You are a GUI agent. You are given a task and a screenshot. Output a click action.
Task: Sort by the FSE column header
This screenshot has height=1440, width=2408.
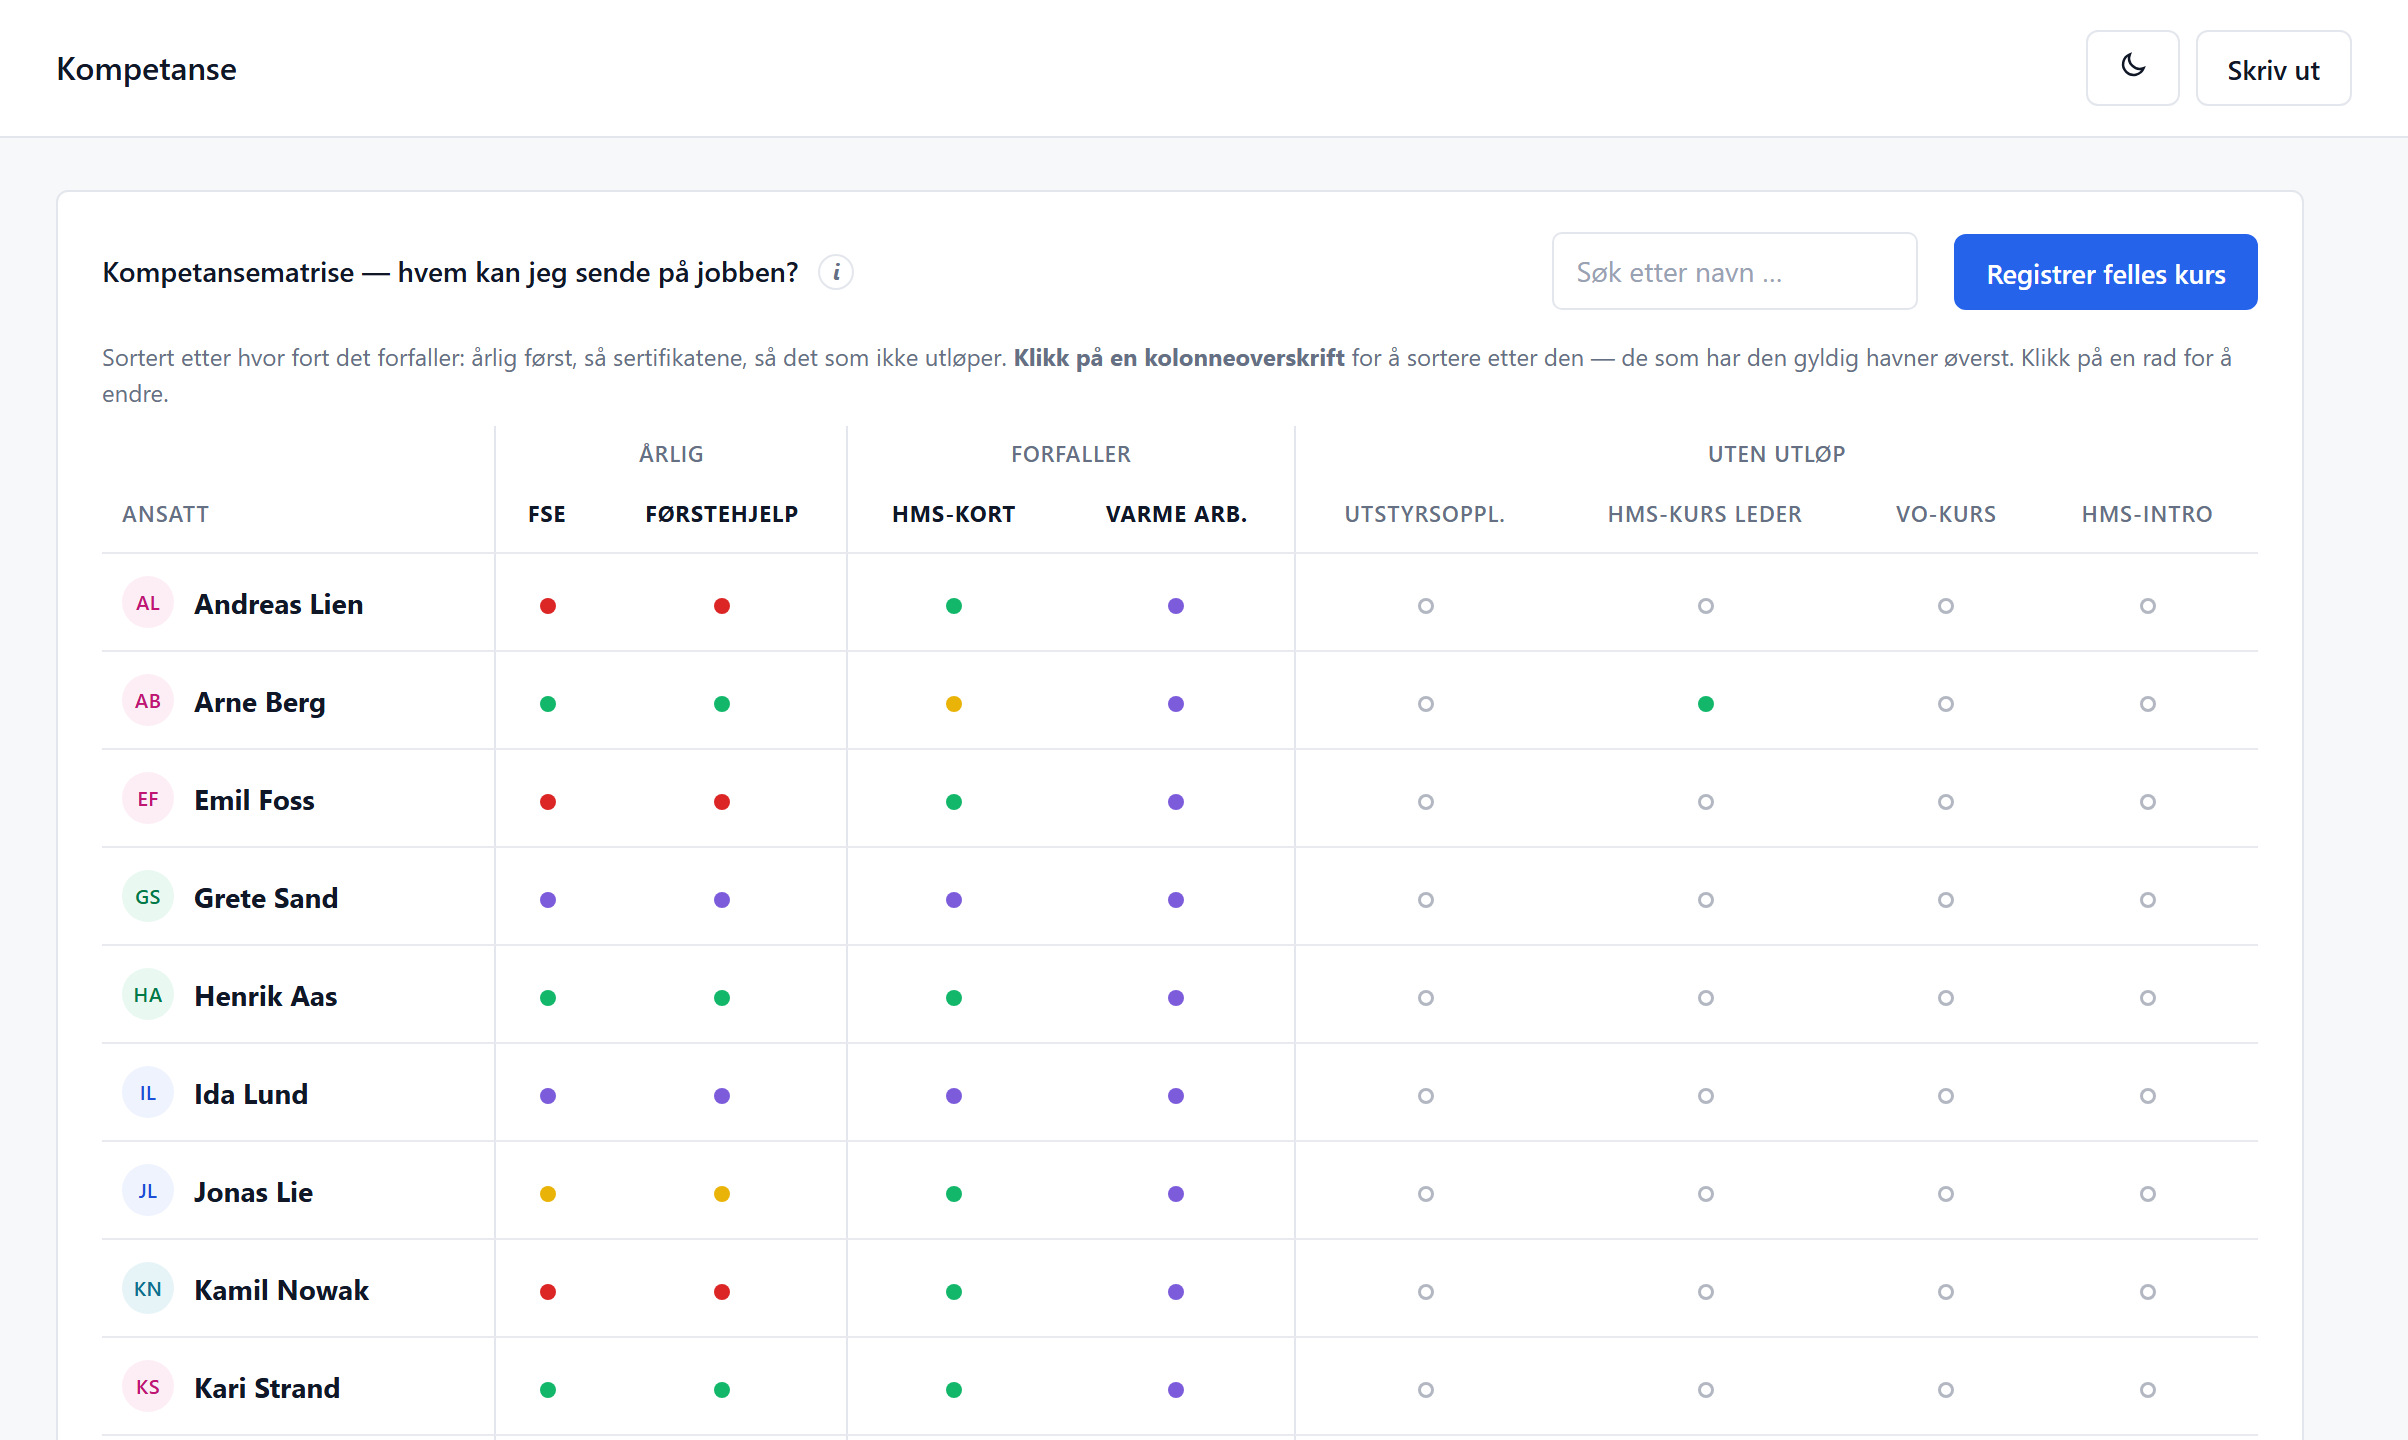(x=547, y=514)
